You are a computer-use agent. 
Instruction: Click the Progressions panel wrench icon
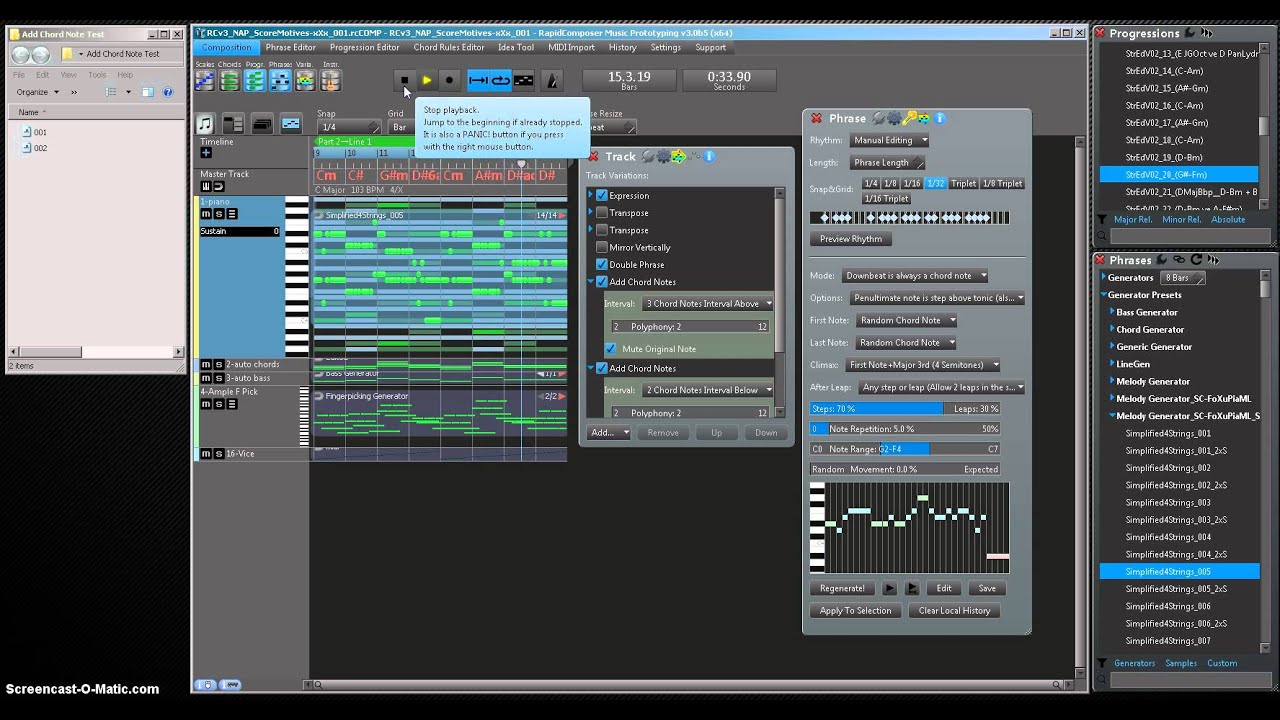point(1190,33)
